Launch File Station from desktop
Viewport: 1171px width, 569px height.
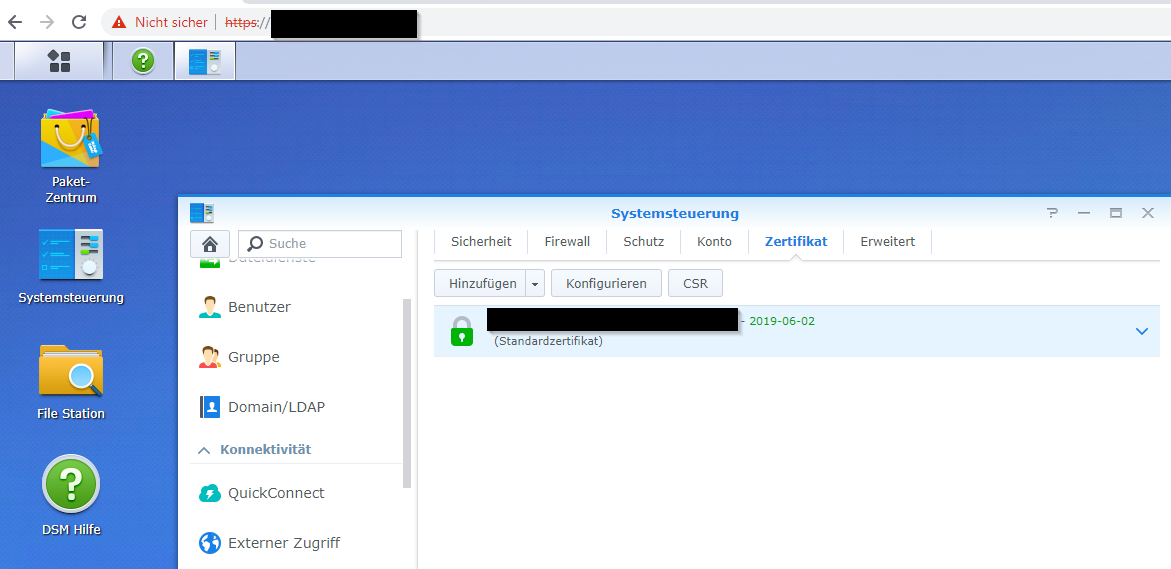click(x=70, y=371)
